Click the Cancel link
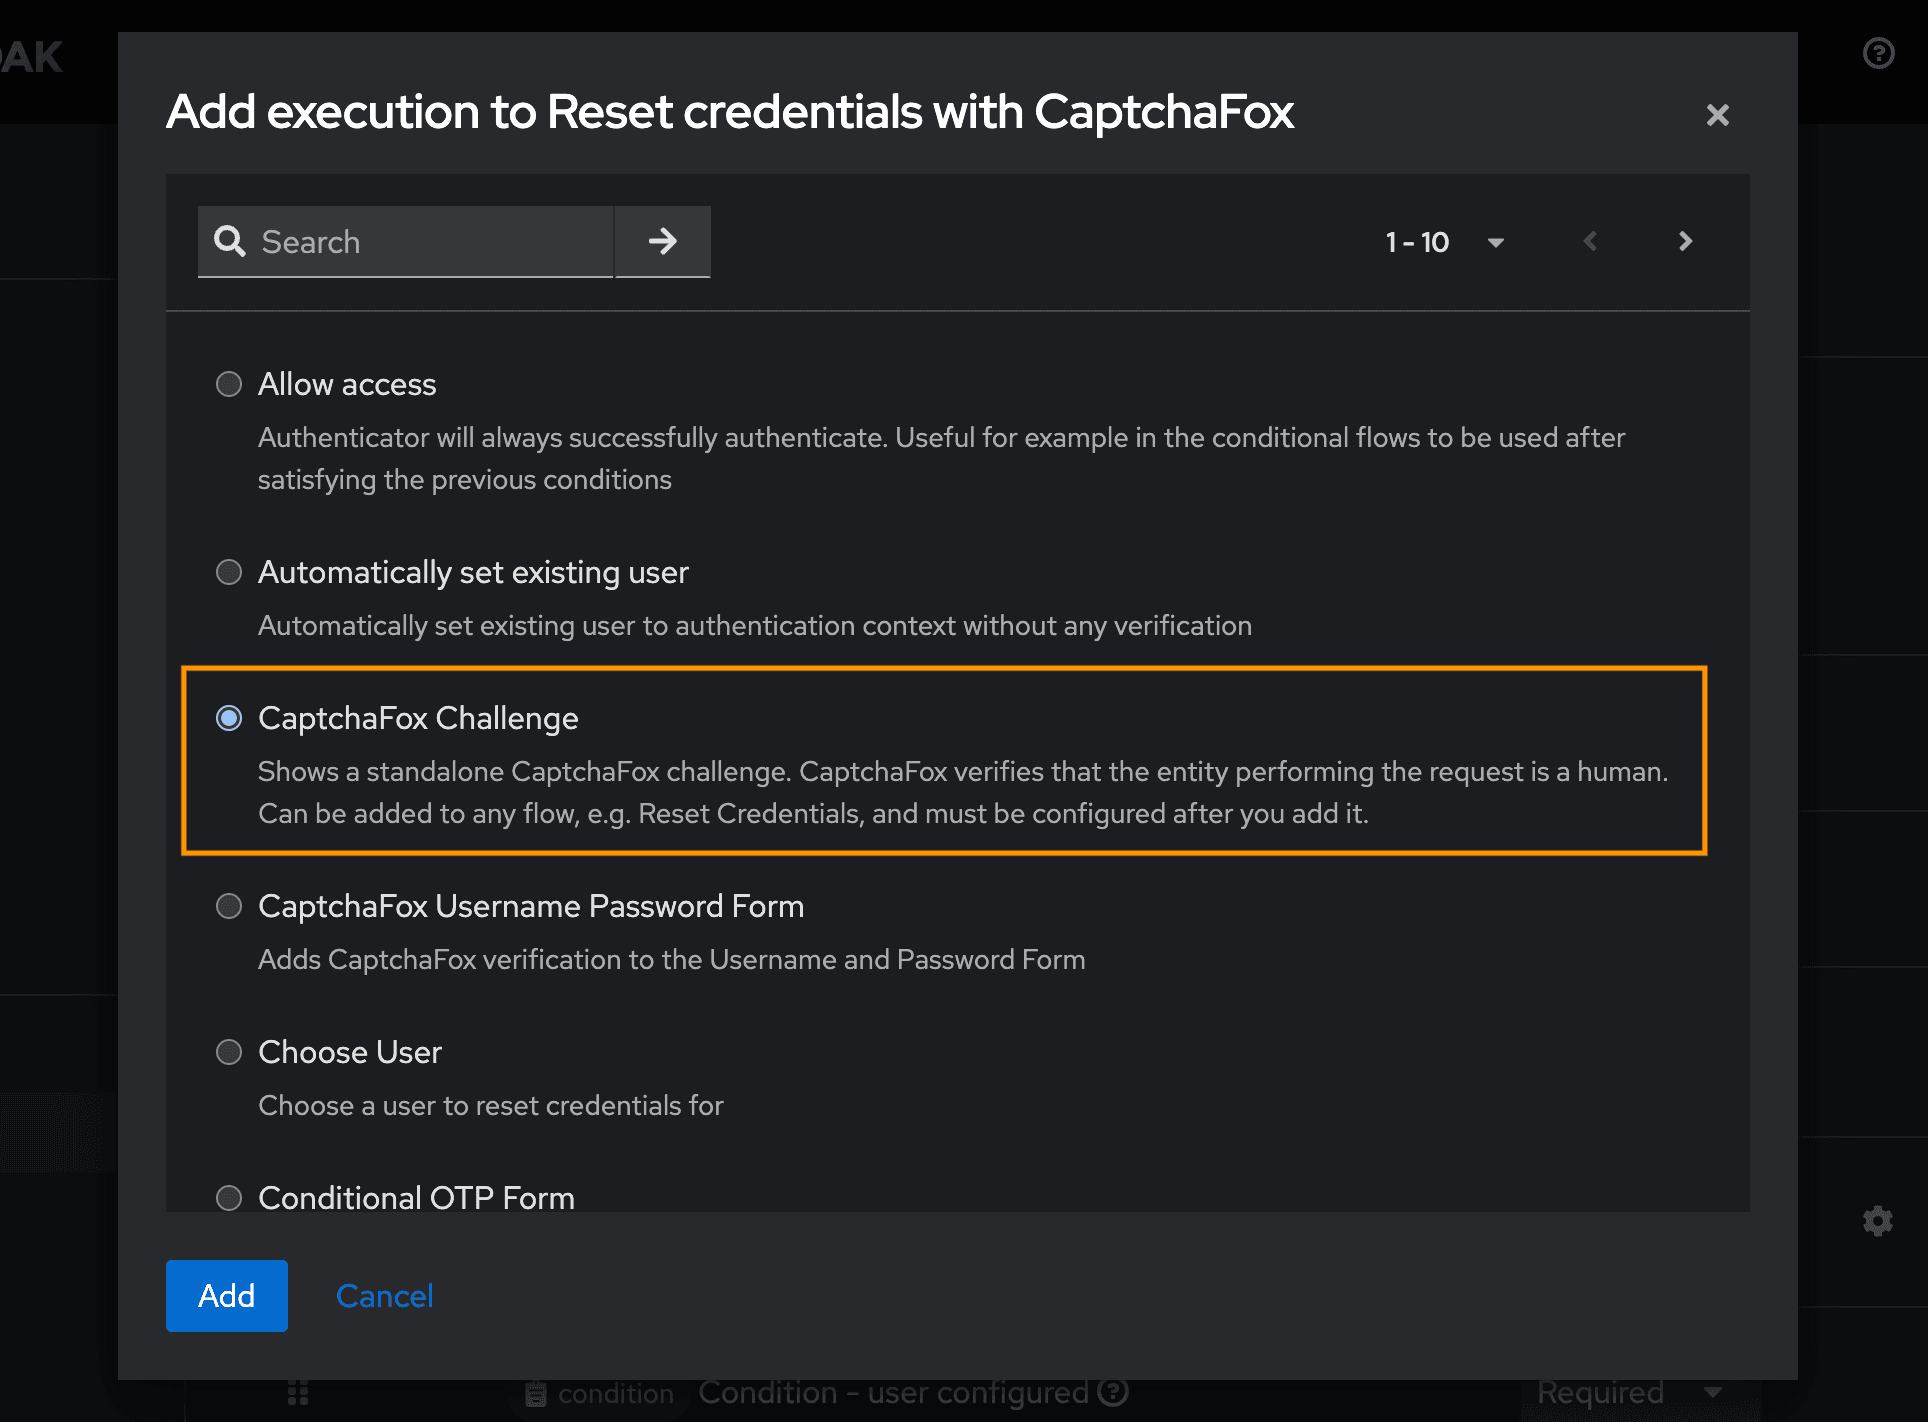1928x1422 pixels. [385, 1296]
